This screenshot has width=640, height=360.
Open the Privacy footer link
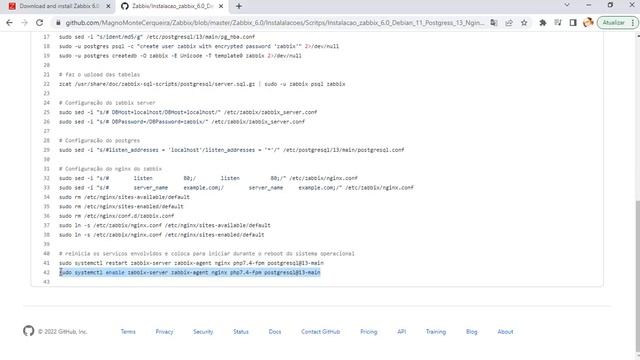[x=164, y=332]
